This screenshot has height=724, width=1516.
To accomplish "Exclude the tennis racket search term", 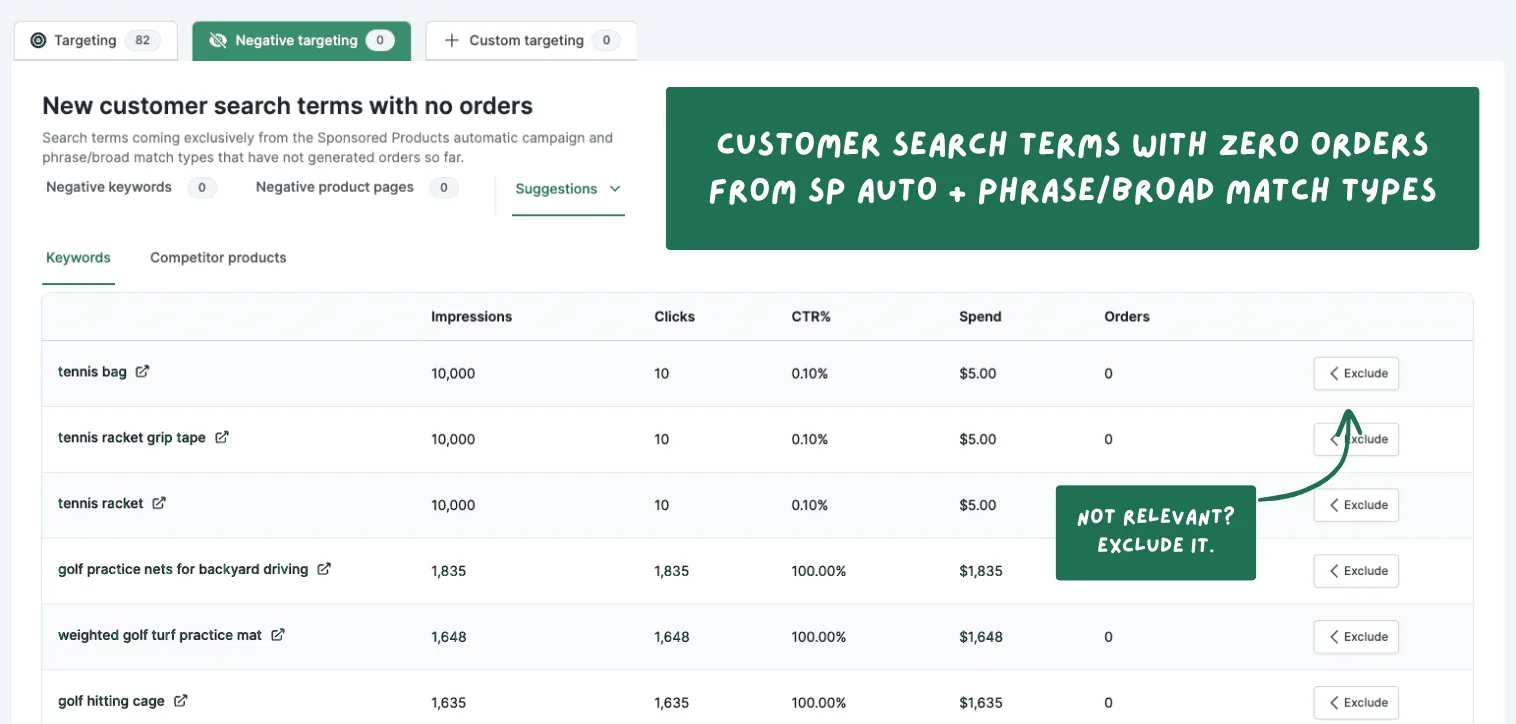I will (1356, 505).
